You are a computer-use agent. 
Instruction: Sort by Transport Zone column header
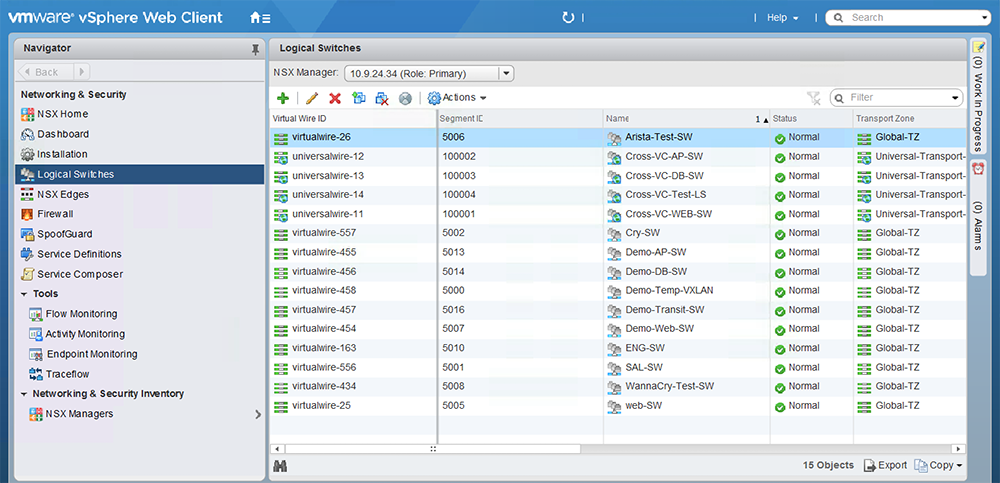point(909,119)
